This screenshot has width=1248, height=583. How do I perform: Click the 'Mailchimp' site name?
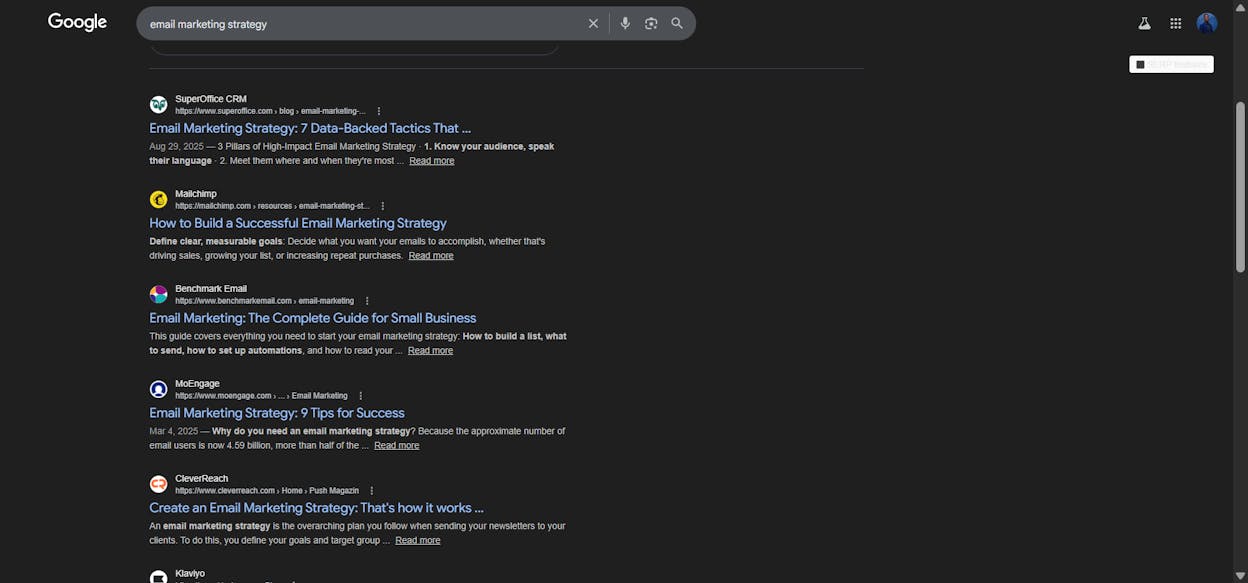tap(196, 194)
